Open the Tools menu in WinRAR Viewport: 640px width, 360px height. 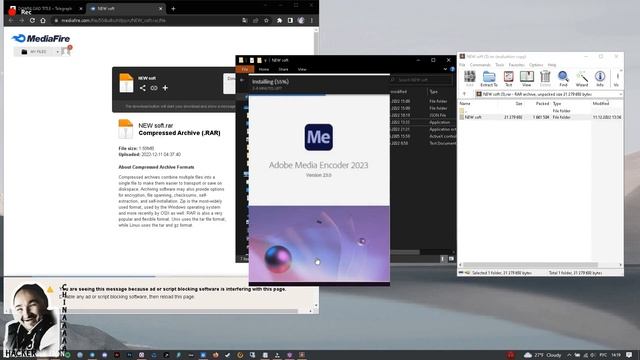tap(500, 65)
